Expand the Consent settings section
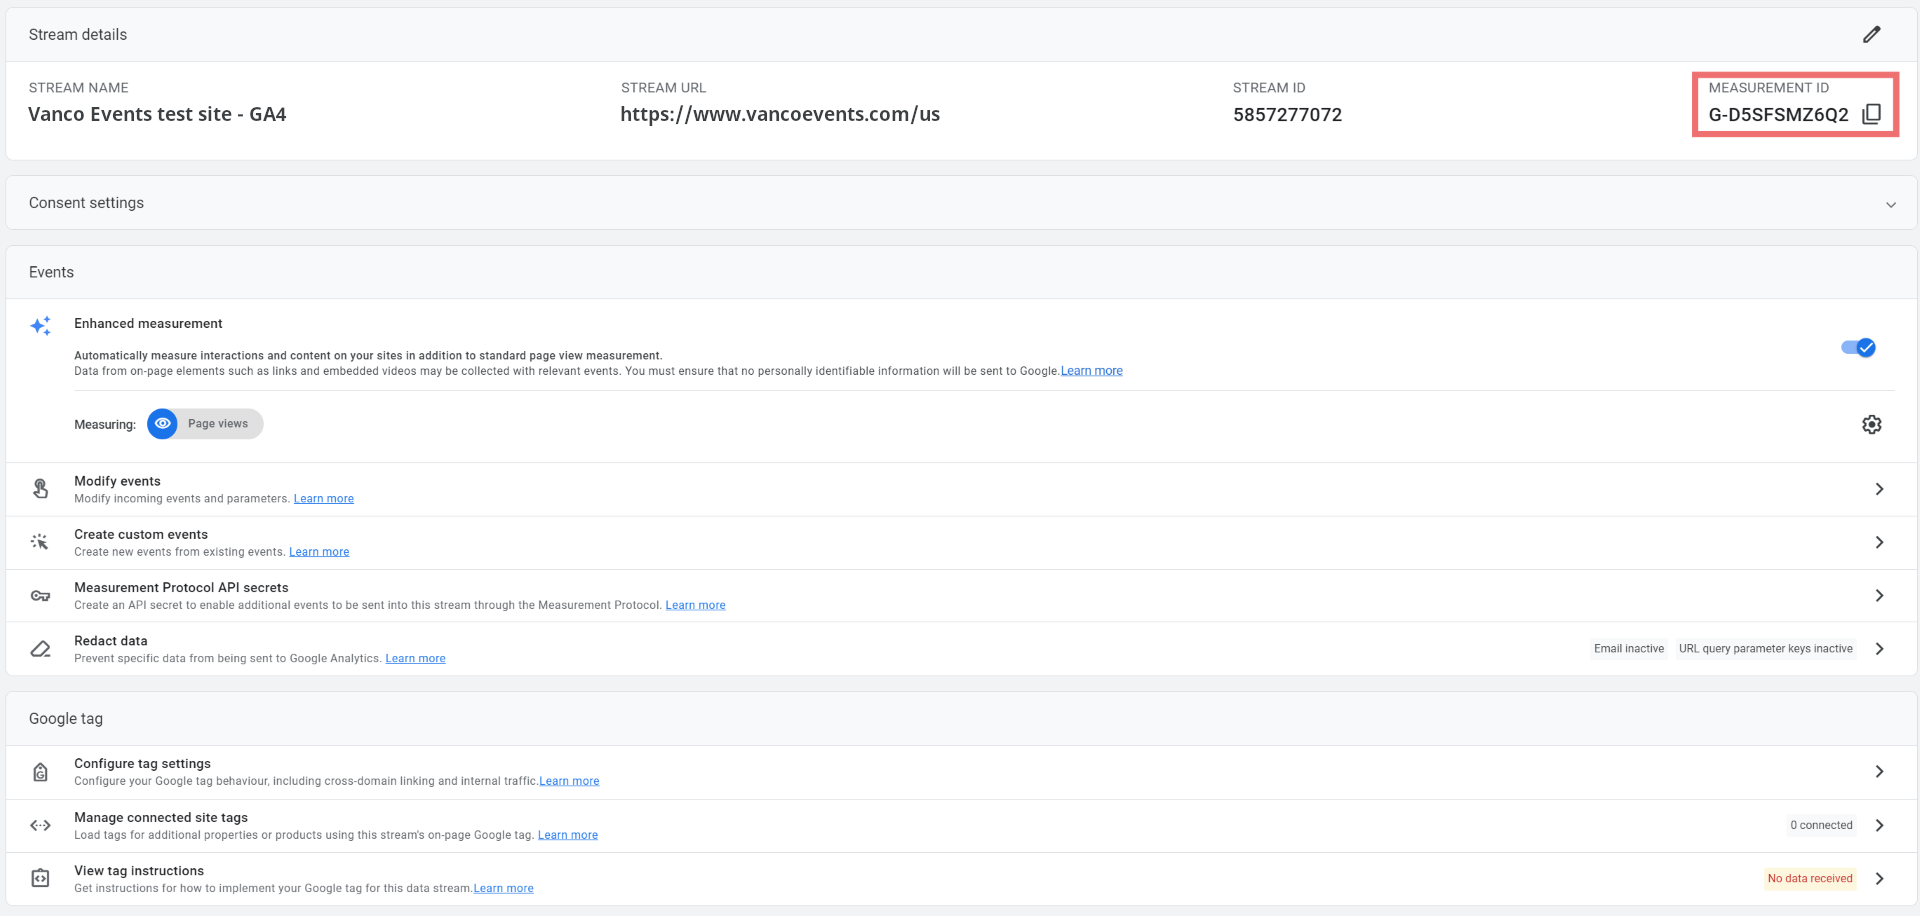This screenshot has width=1920, height=916. [1890, 204]
